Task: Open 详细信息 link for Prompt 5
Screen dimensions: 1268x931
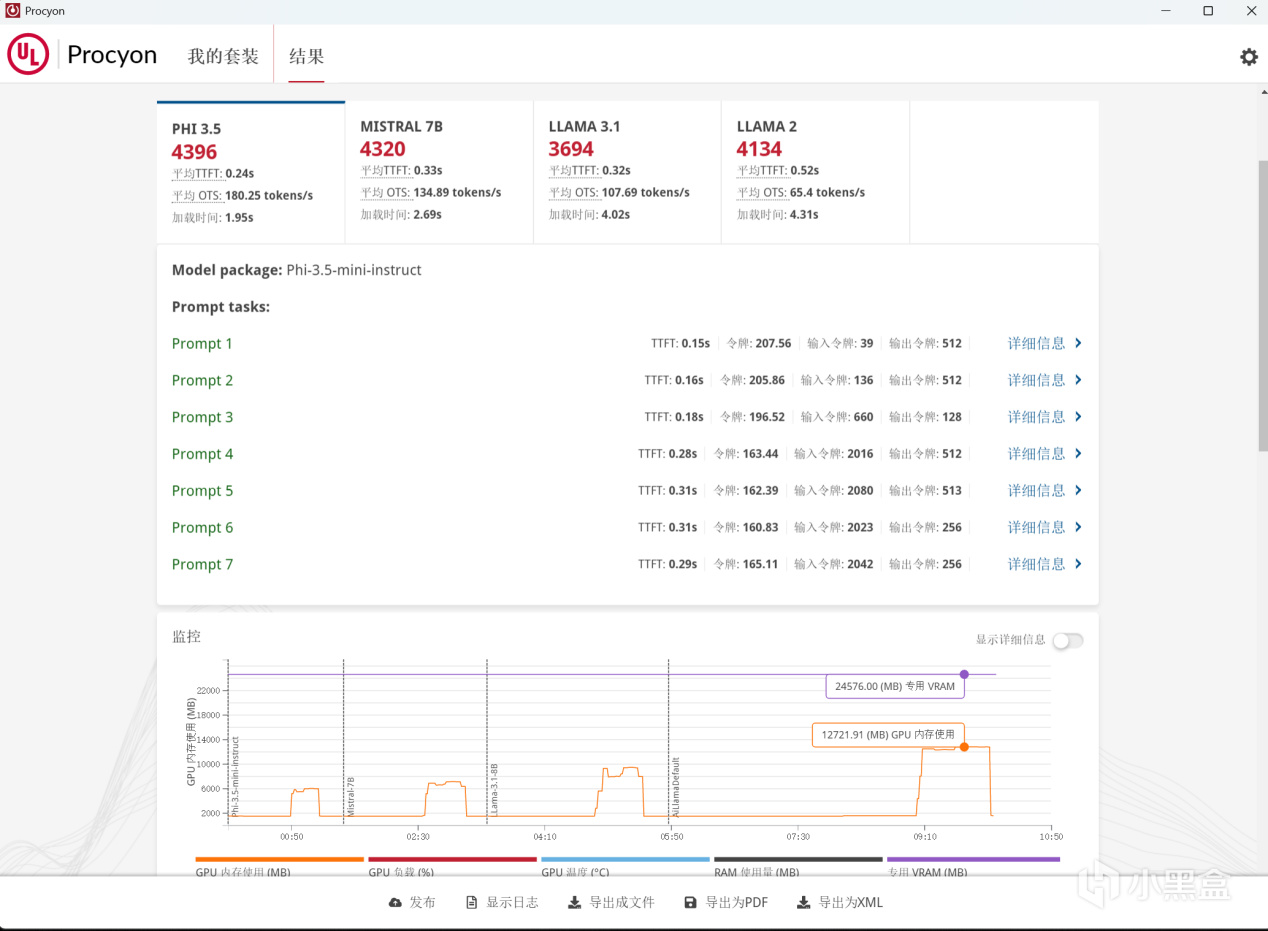Action: [1037, 491]
